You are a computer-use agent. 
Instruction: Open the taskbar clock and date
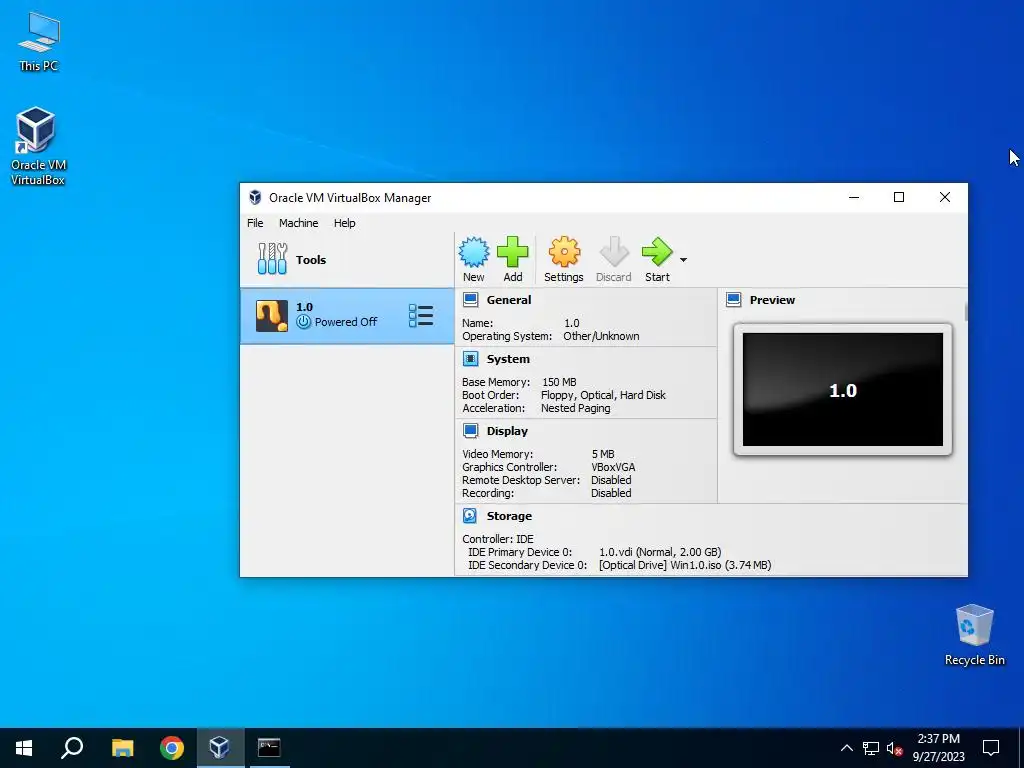coord(938,748)
